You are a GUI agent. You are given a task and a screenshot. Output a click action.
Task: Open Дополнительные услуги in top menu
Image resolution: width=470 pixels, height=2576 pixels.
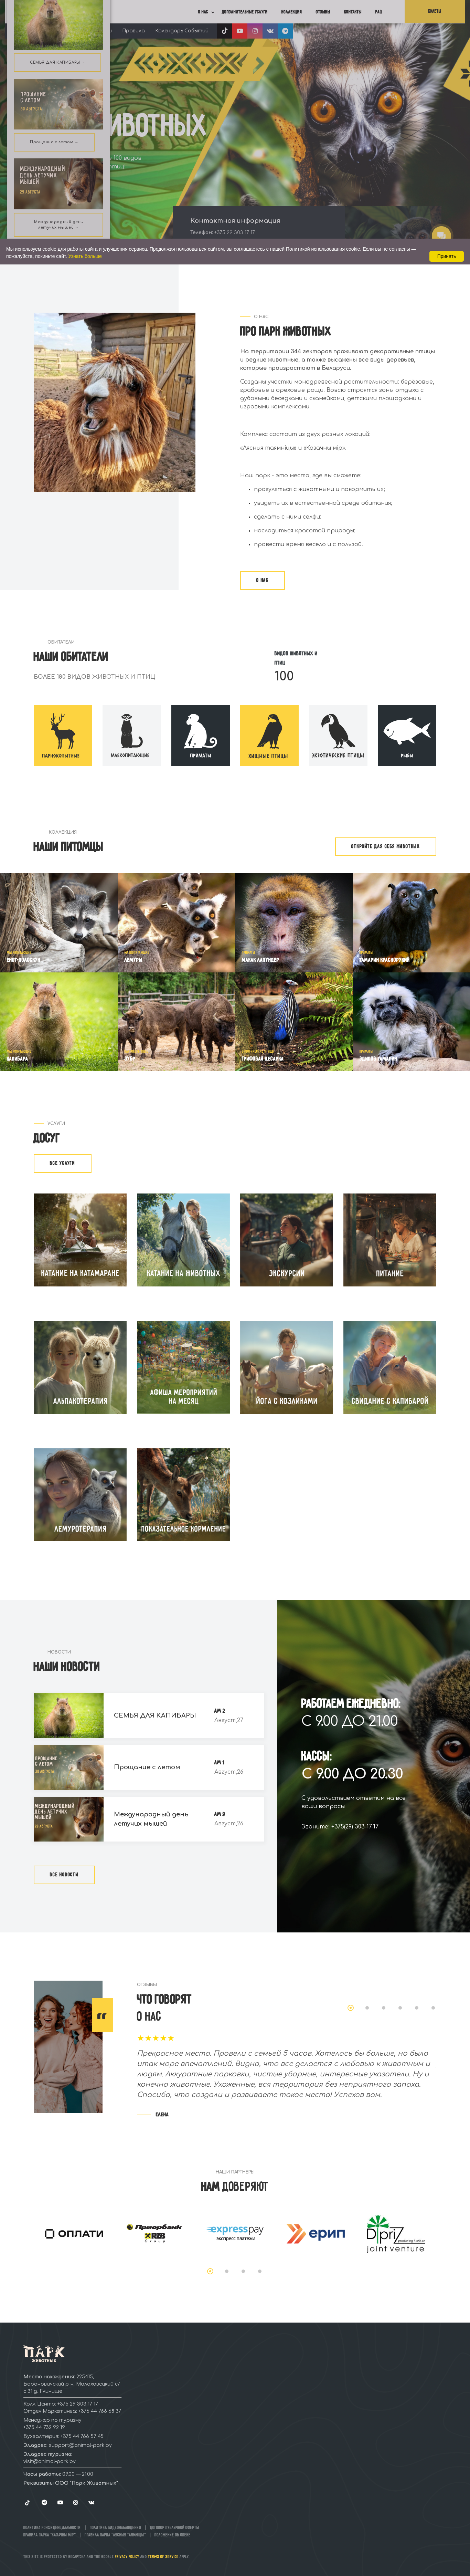244,12
